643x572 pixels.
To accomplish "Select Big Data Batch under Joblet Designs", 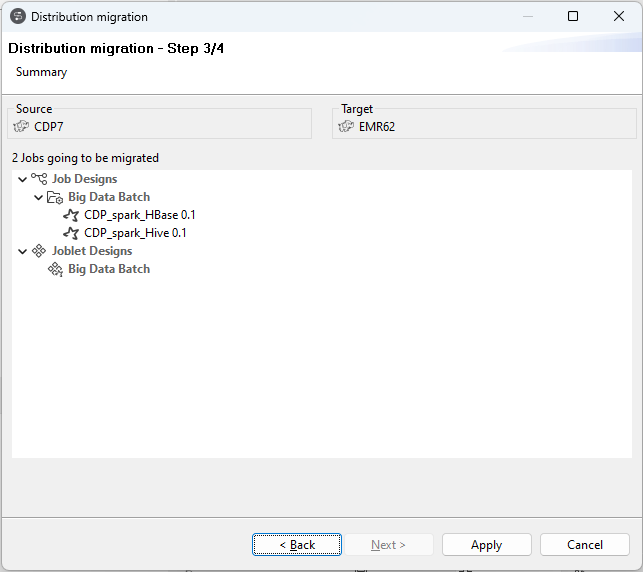I will coord(109,269).
